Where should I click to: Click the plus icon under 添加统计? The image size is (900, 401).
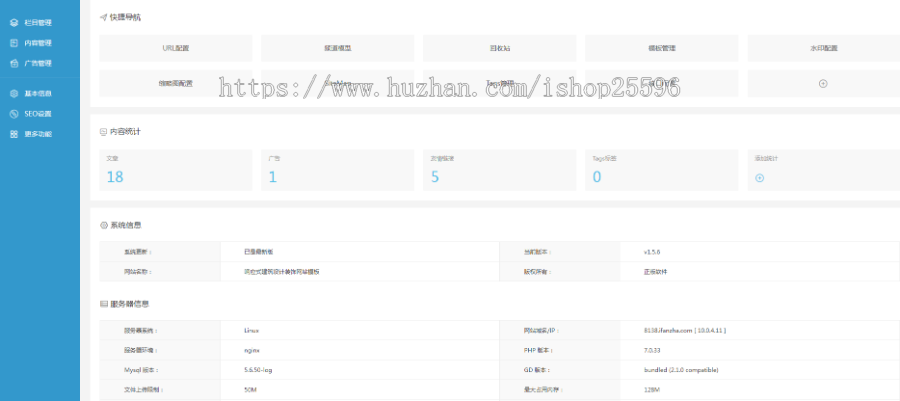(759, 178)
